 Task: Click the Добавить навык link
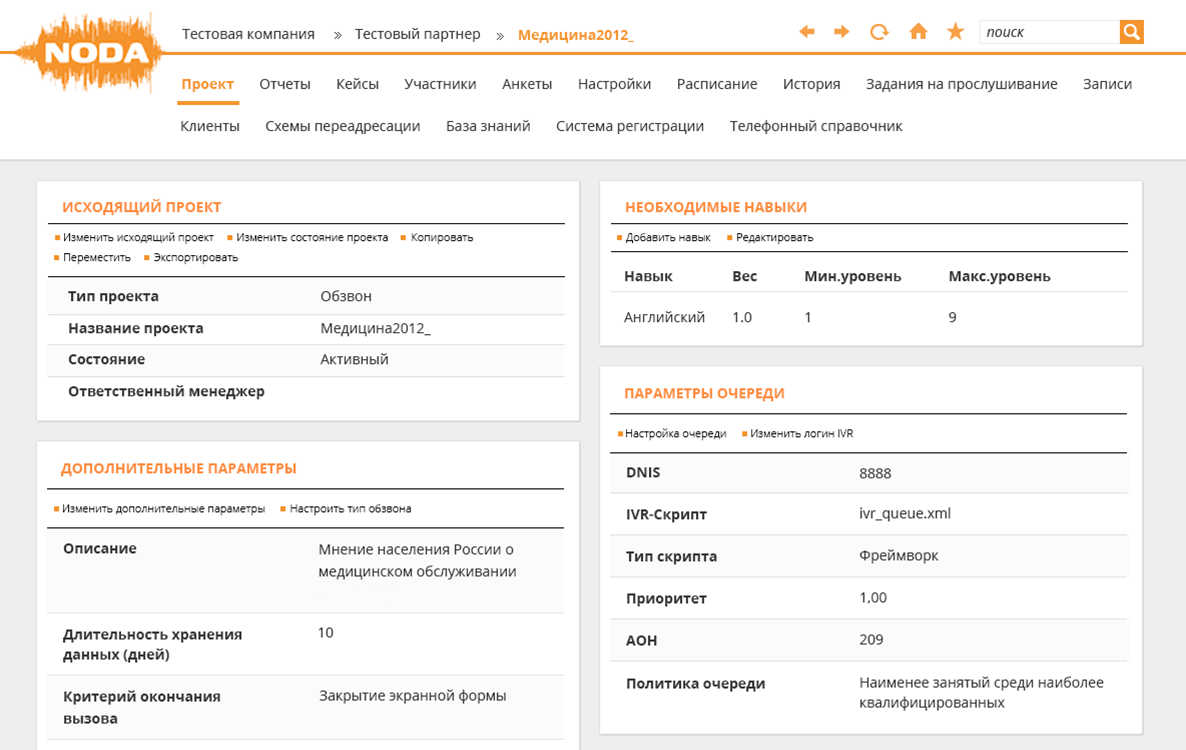pyautogui.click(x=668, y=237)
